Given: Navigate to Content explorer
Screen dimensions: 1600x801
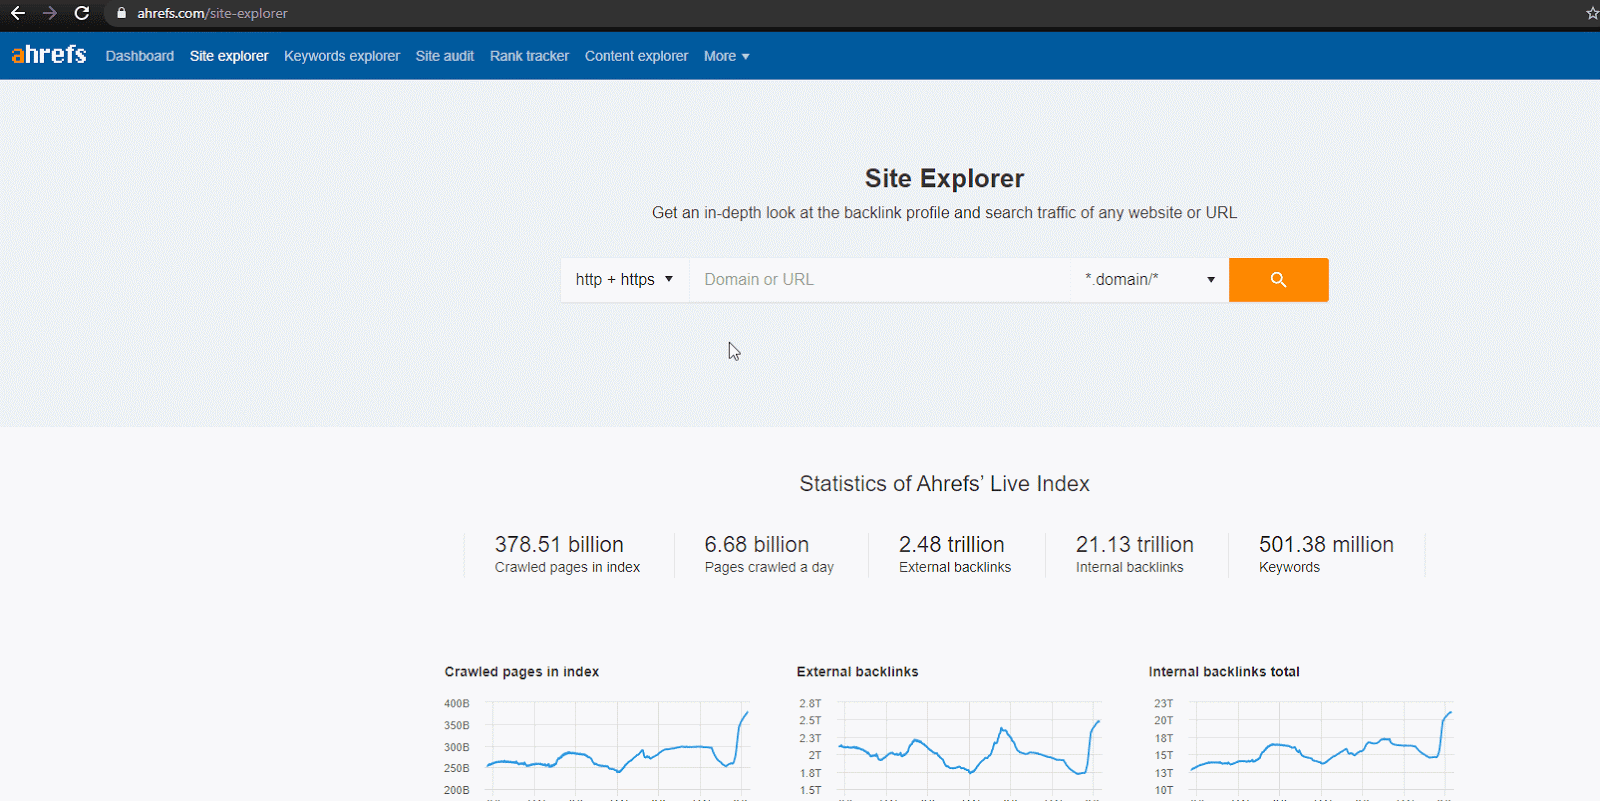Looking at the screenshot, I should (636, 56).
